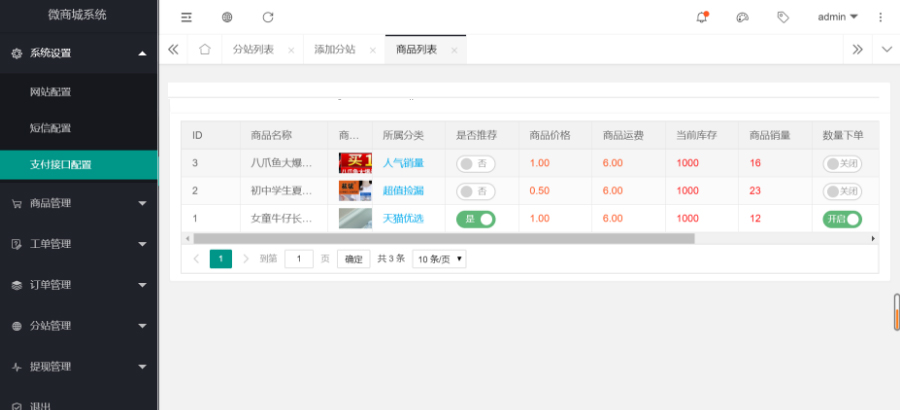
Task: Open the three-dot more options icon
Action: [880, 17]
